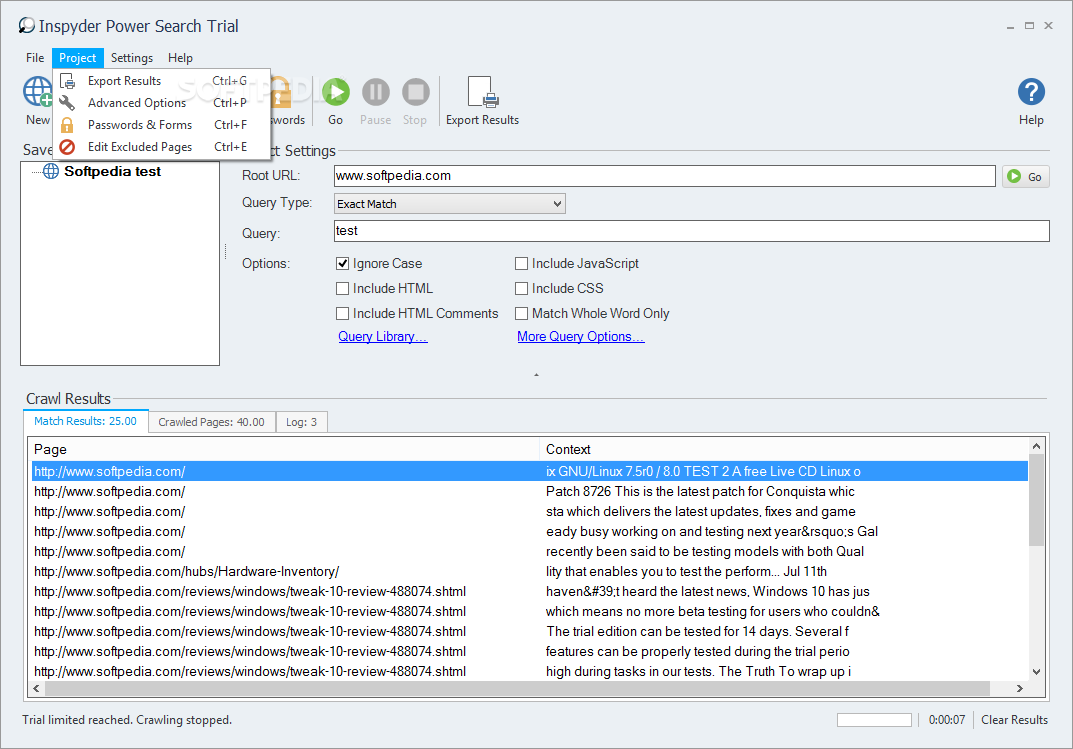This screenshot has width=1073, height=749.
Task: Click the Query input field
Action: (x=691, y=231)
